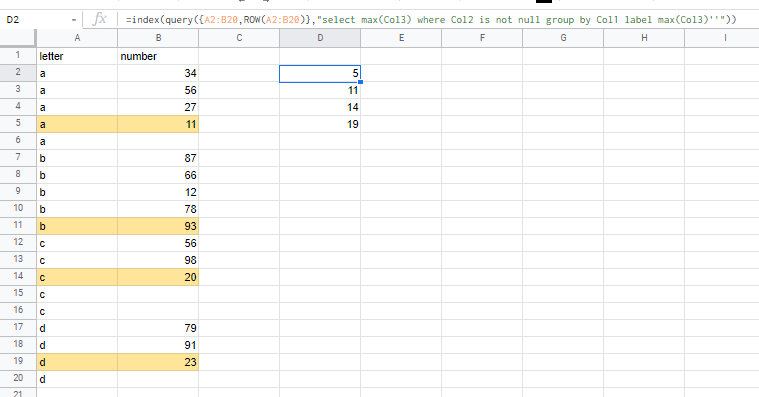This screenshot has height=397, width=759.
Task: Select row 19 header
Action: pyautogui.click(x=18, y=362)
